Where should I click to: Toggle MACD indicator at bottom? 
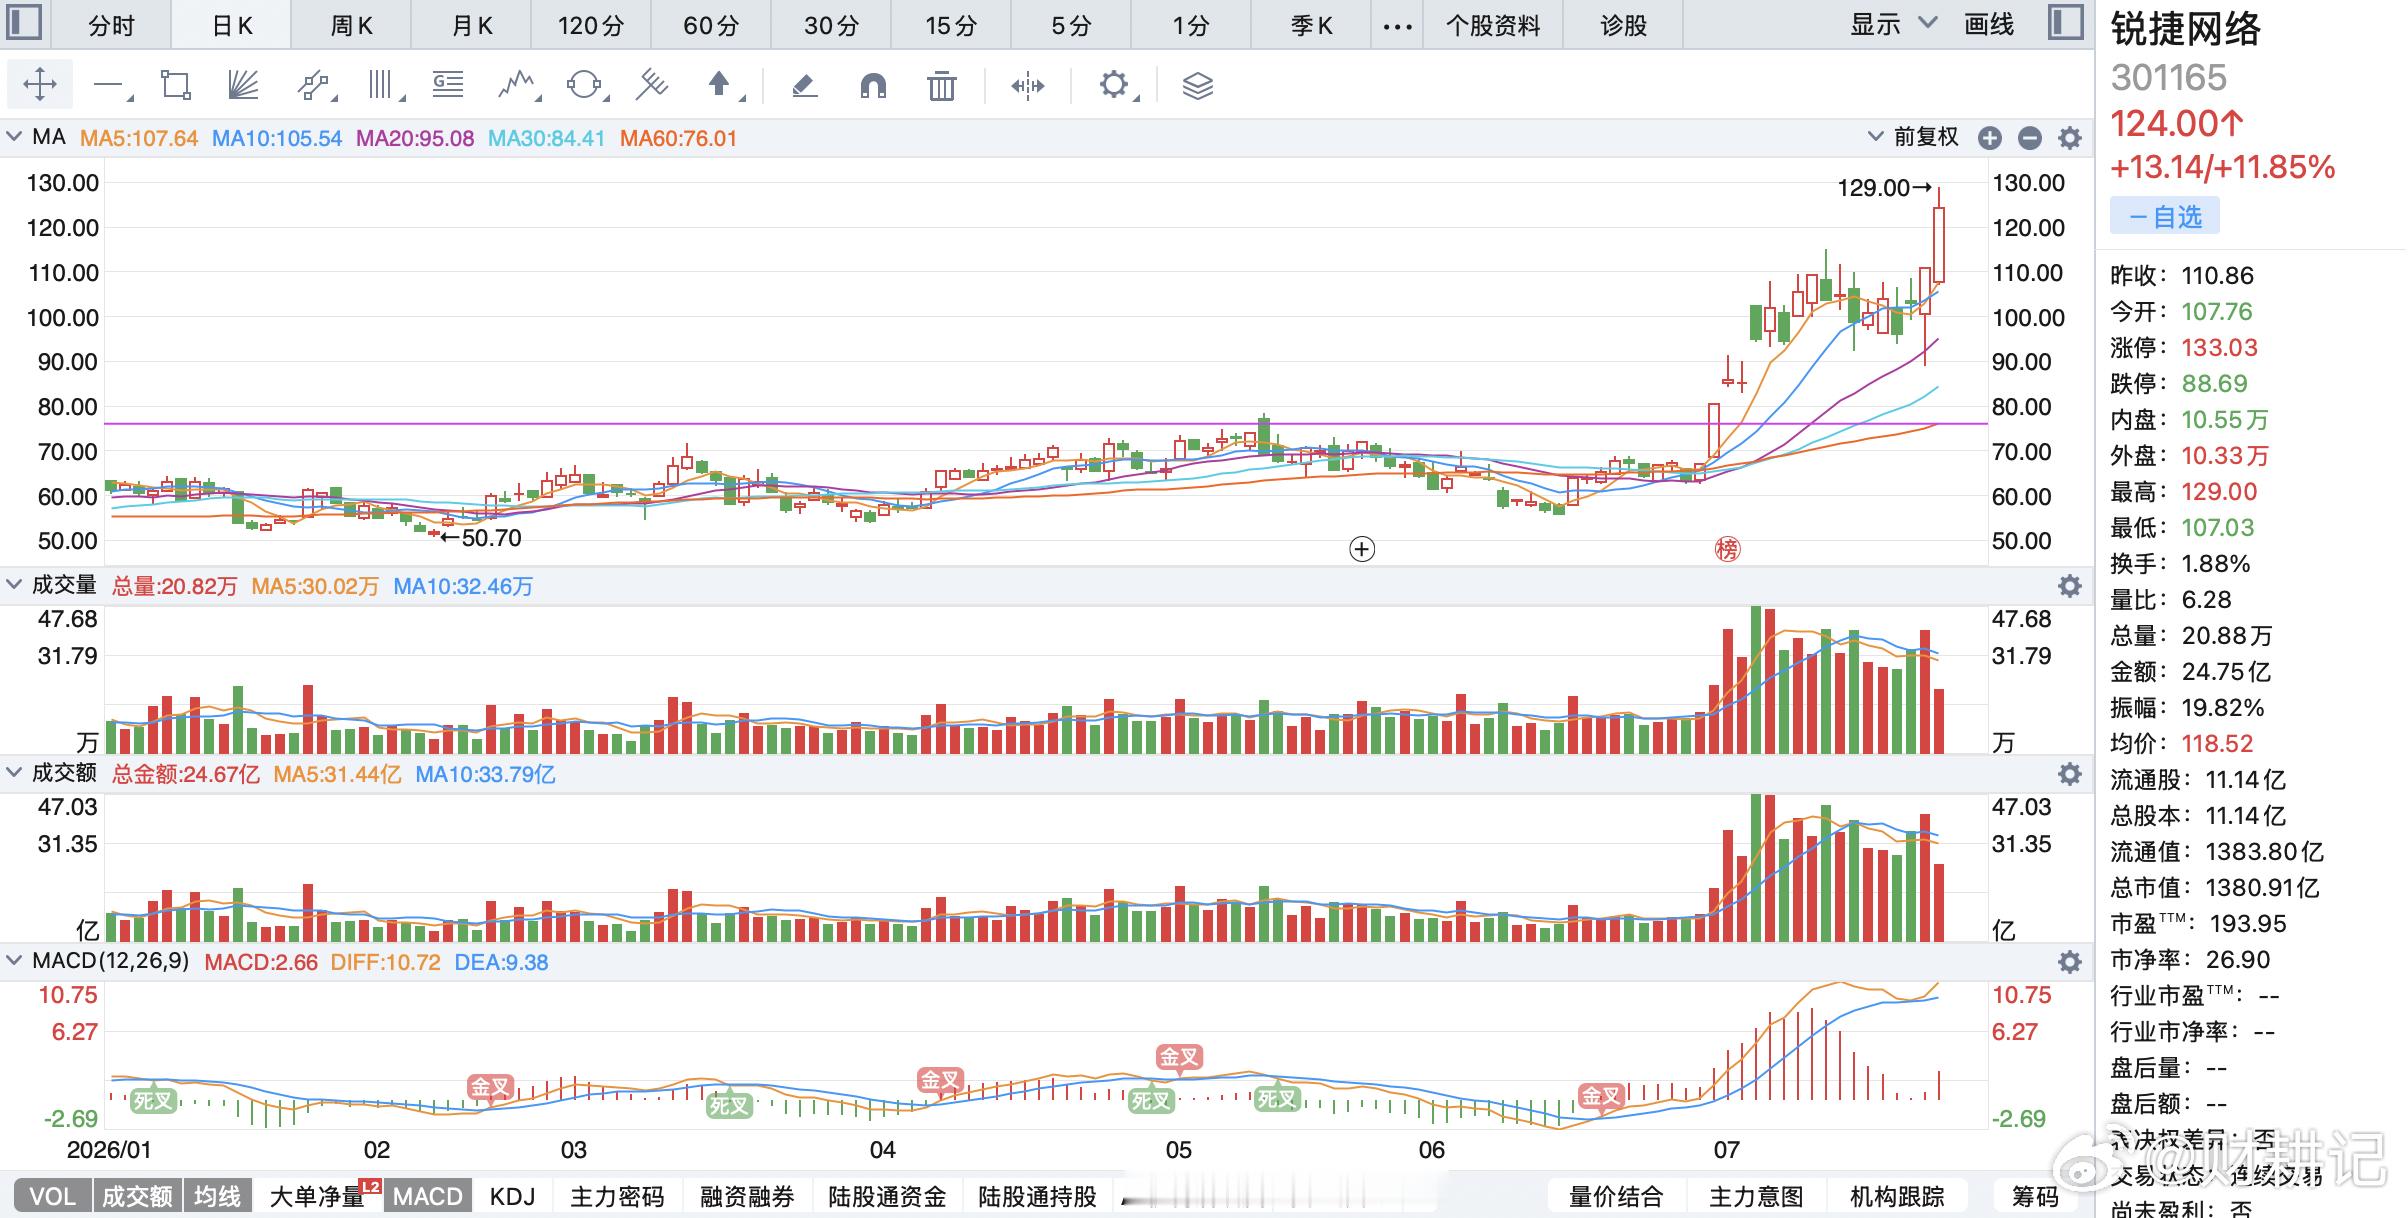(x=427, y=1196)
